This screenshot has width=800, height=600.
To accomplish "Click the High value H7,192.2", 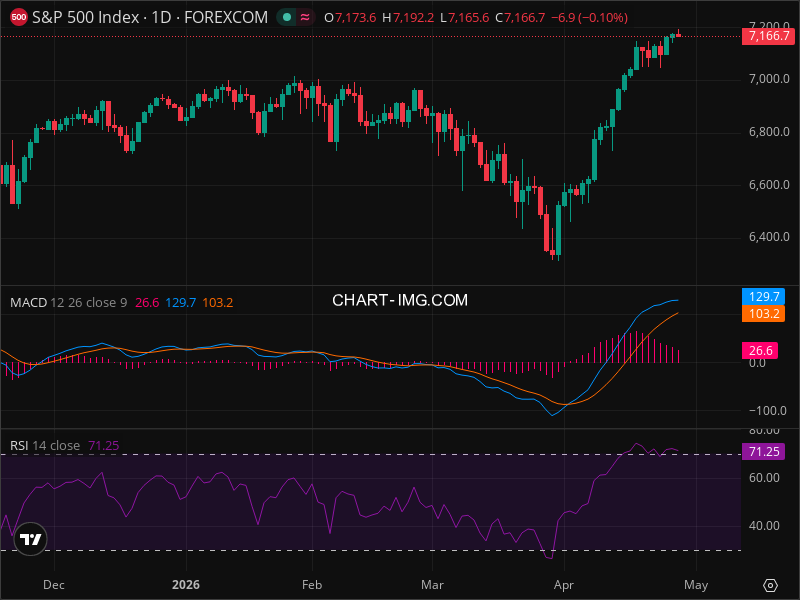I will click(408, 18).
